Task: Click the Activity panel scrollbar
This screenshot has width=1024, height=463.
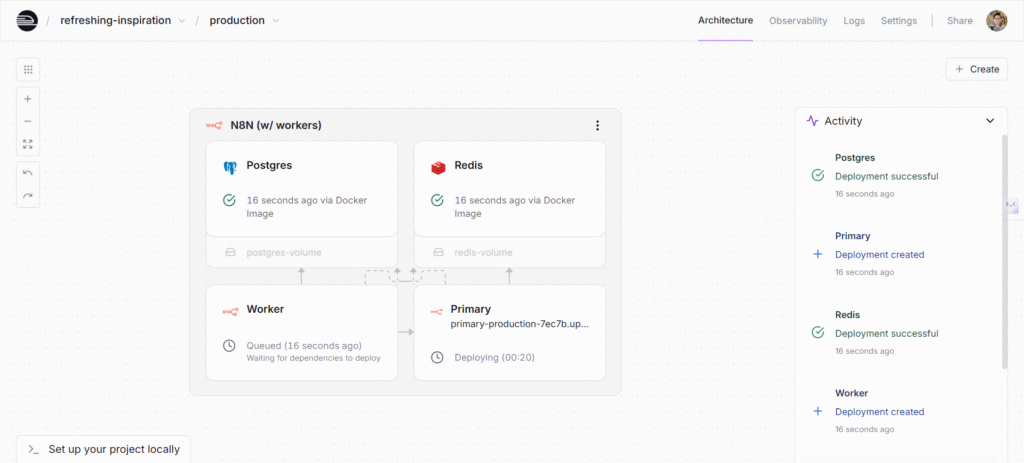Action: pyautogui.click(x=1004, y=251)
